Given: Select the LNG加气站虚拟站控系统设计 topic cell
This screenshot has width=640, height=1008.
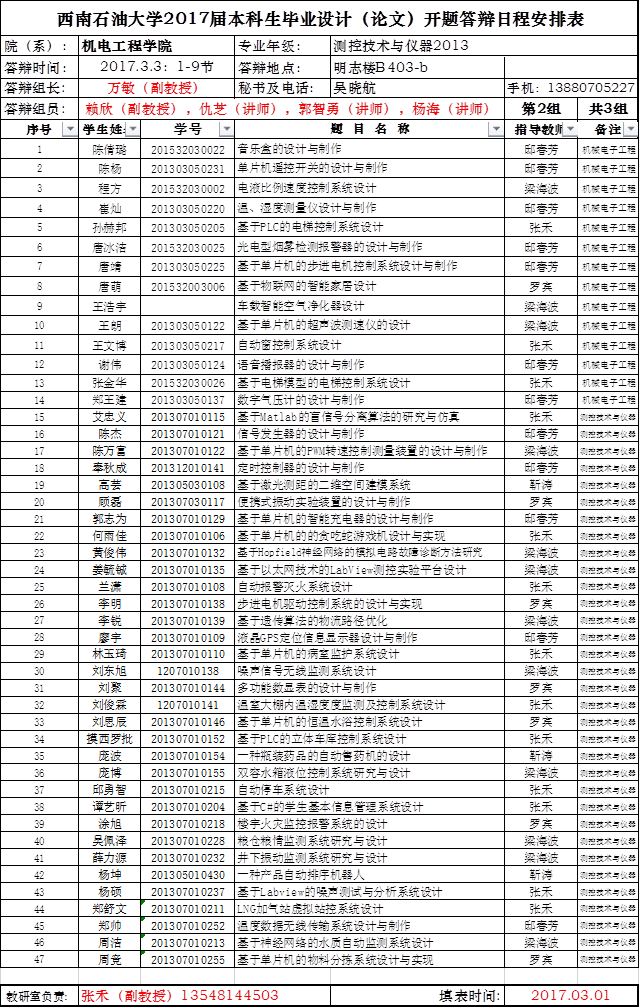Looking at the screenshot, I should tap(309, 909).
